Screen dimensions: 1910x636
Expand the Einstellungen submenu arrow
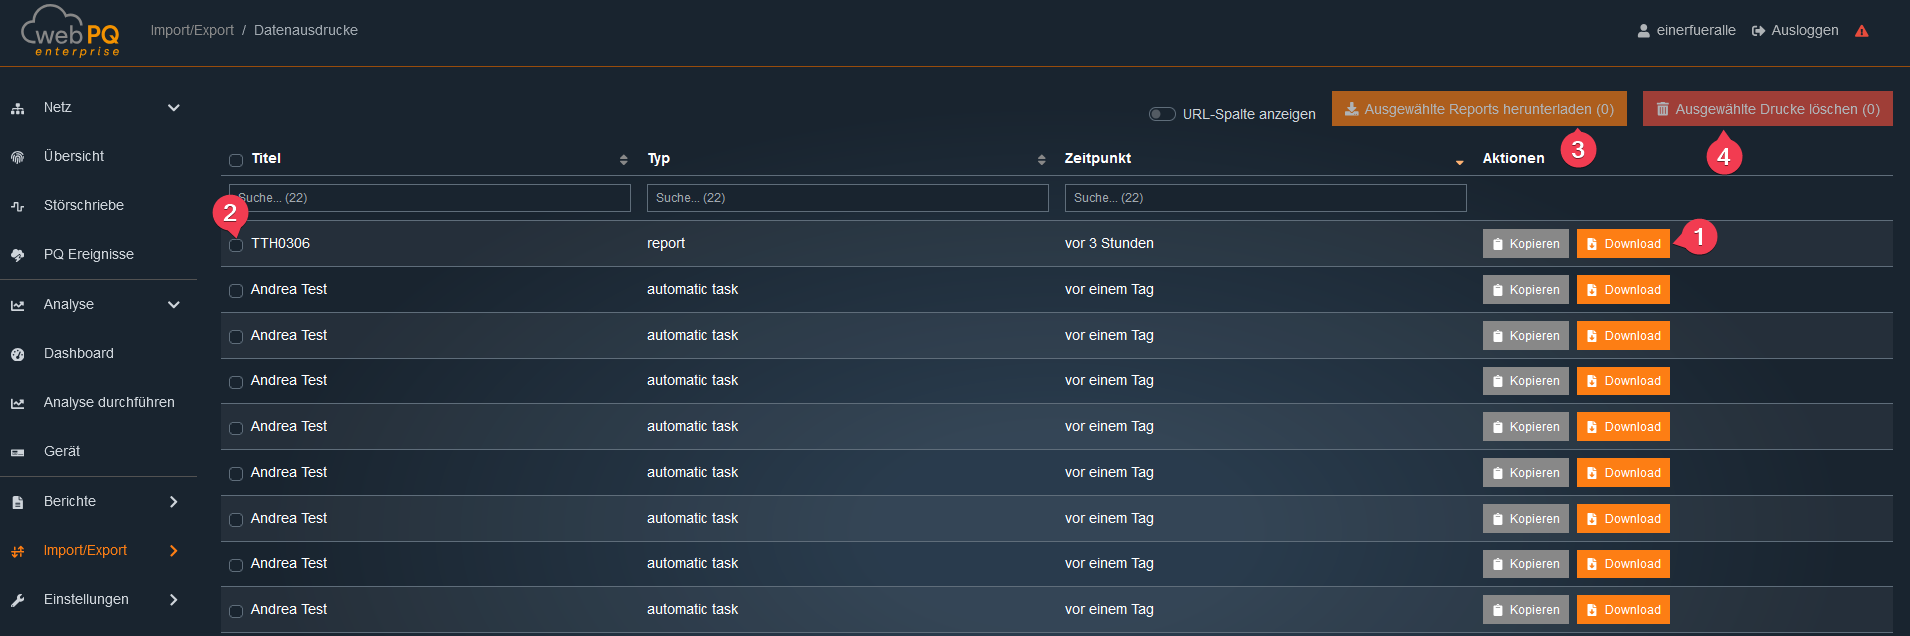click(173, 600)
